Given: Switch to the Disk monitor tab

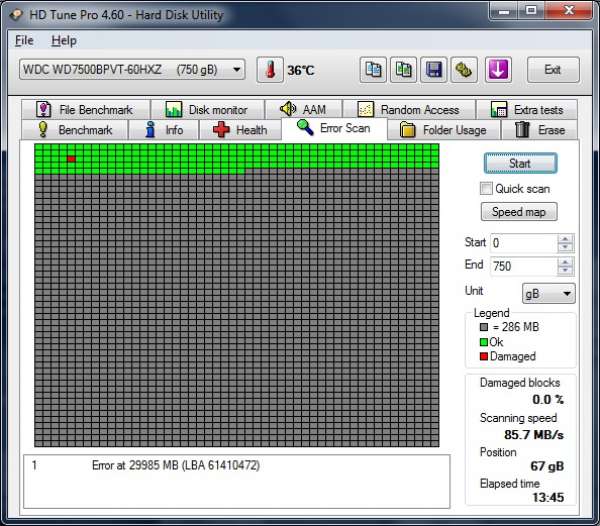Looking at the screenshot, I should [207, 110].
